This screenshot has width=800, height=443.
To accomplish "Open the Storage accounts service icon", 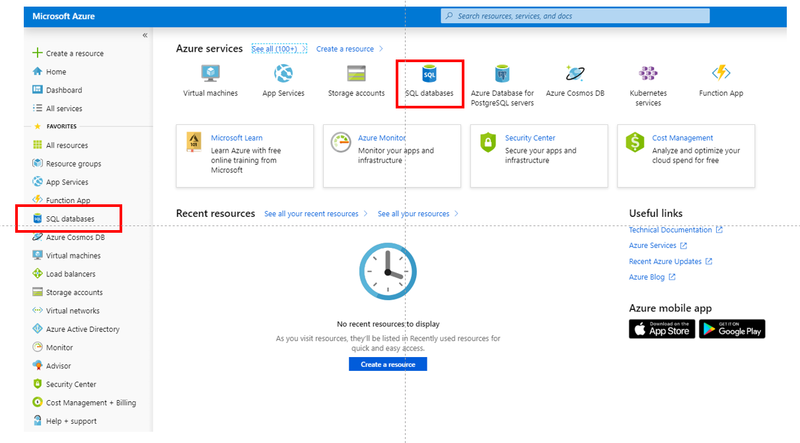I will point(356,75).
